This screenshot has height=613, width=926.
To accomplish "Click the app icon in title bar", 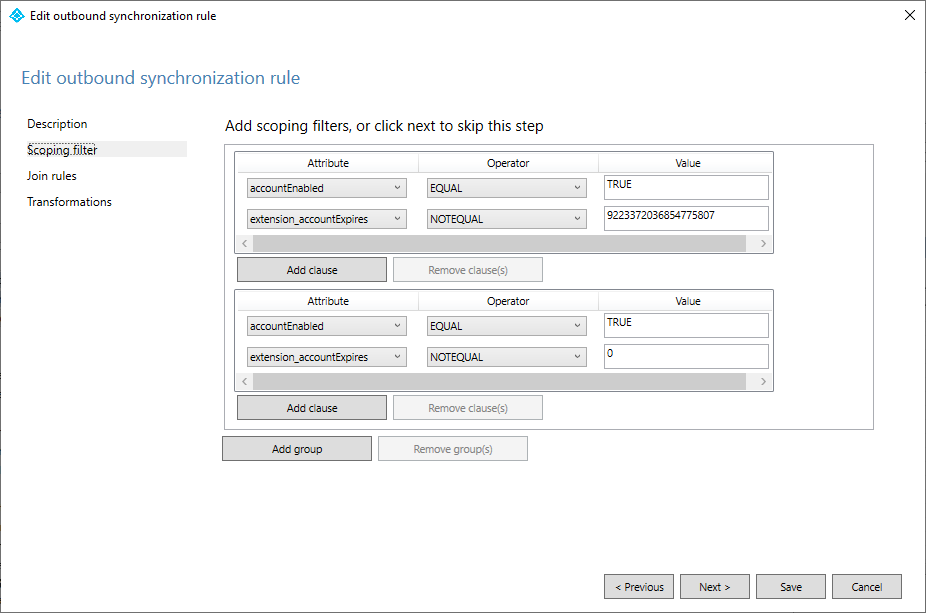I will [16, 16].
